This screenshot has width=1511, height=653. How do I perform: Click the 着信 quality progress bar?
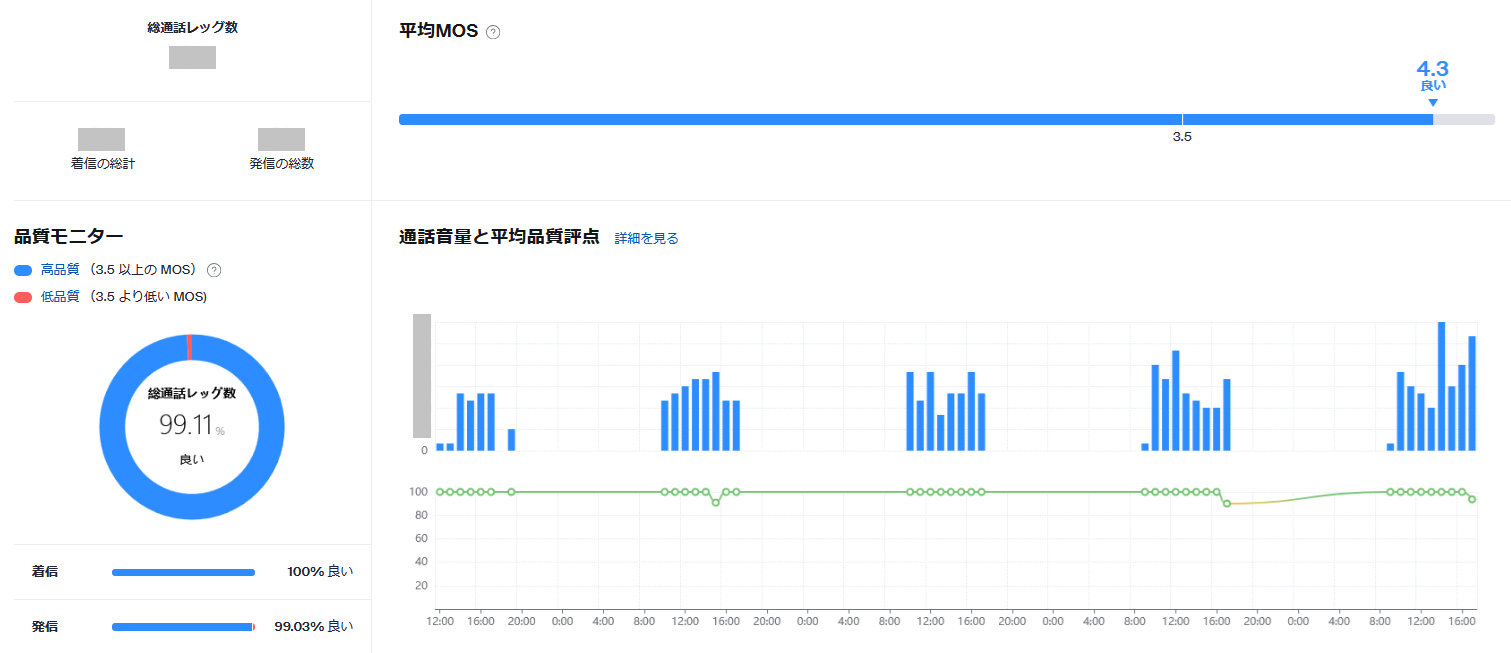(183, 572)
